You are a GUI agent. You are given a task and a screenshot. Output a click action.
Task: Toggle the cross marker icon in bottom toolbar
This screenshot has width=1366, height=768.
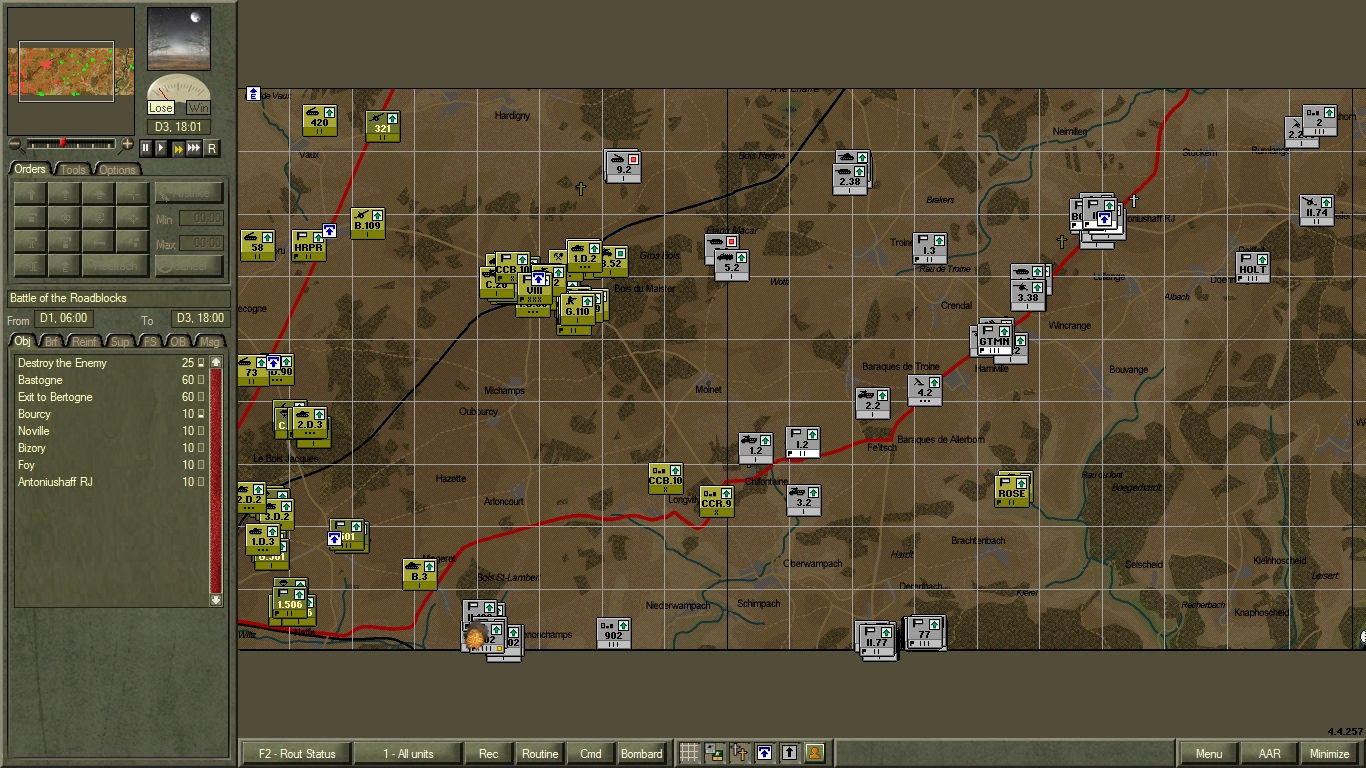tap(739, 753)
